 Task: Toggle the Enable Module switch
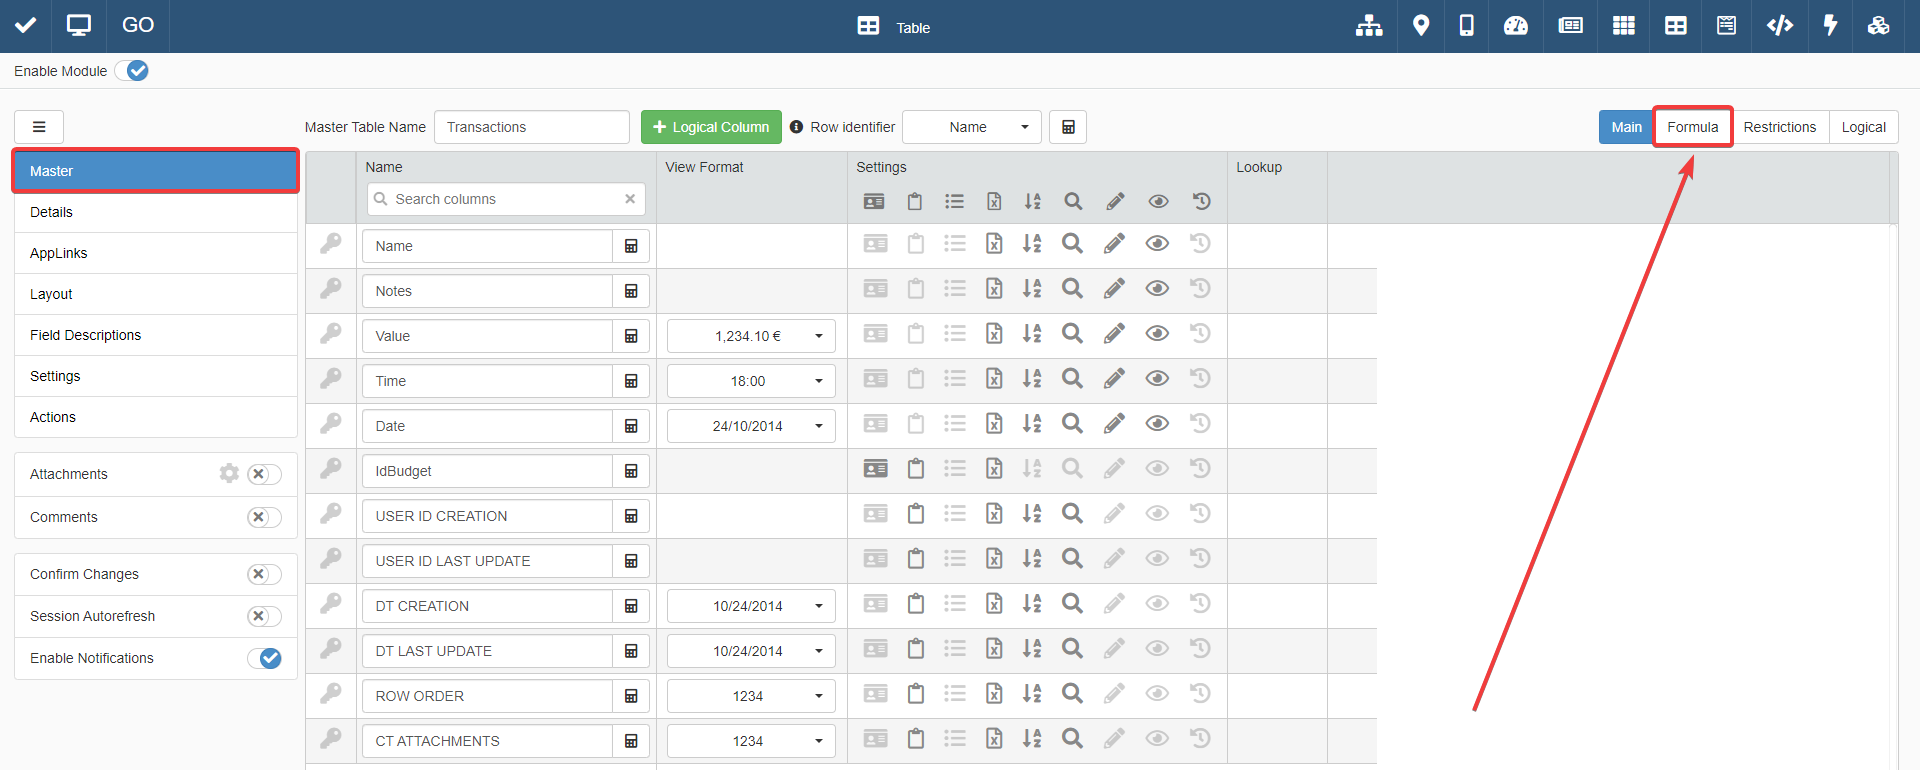coord(132,71)
